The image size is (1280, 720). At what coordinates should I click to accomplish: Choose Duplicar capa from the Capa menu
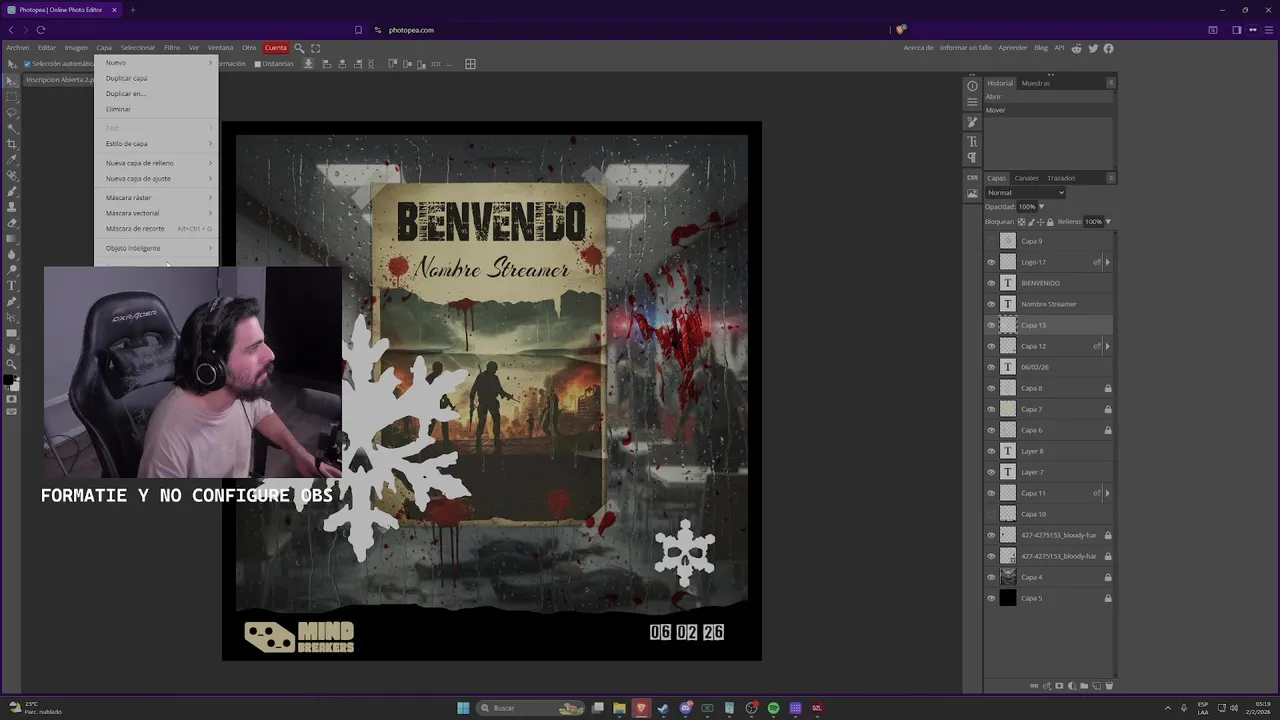(156, 78)
